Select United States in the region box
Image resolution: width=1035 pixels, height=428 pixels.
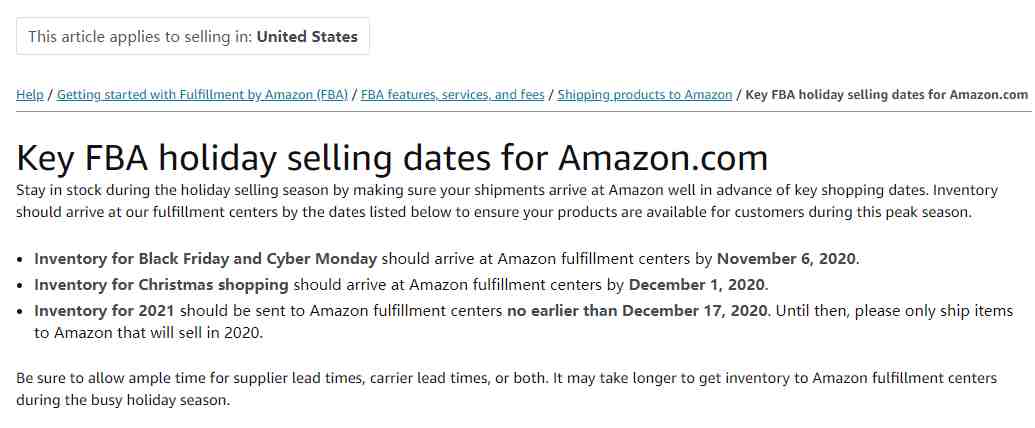point(307,36)
